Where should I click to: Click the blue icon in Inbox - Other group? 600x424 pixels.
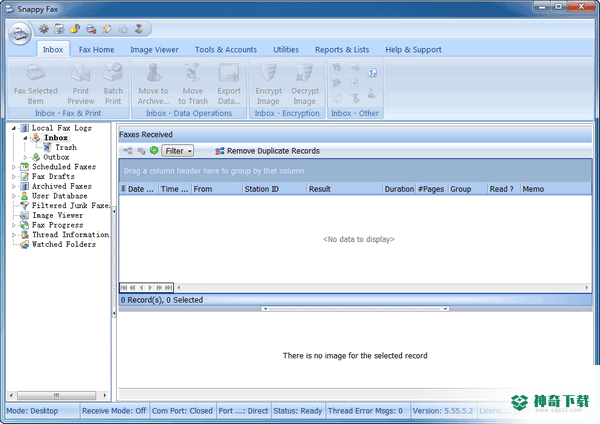[x=372, y=73]
